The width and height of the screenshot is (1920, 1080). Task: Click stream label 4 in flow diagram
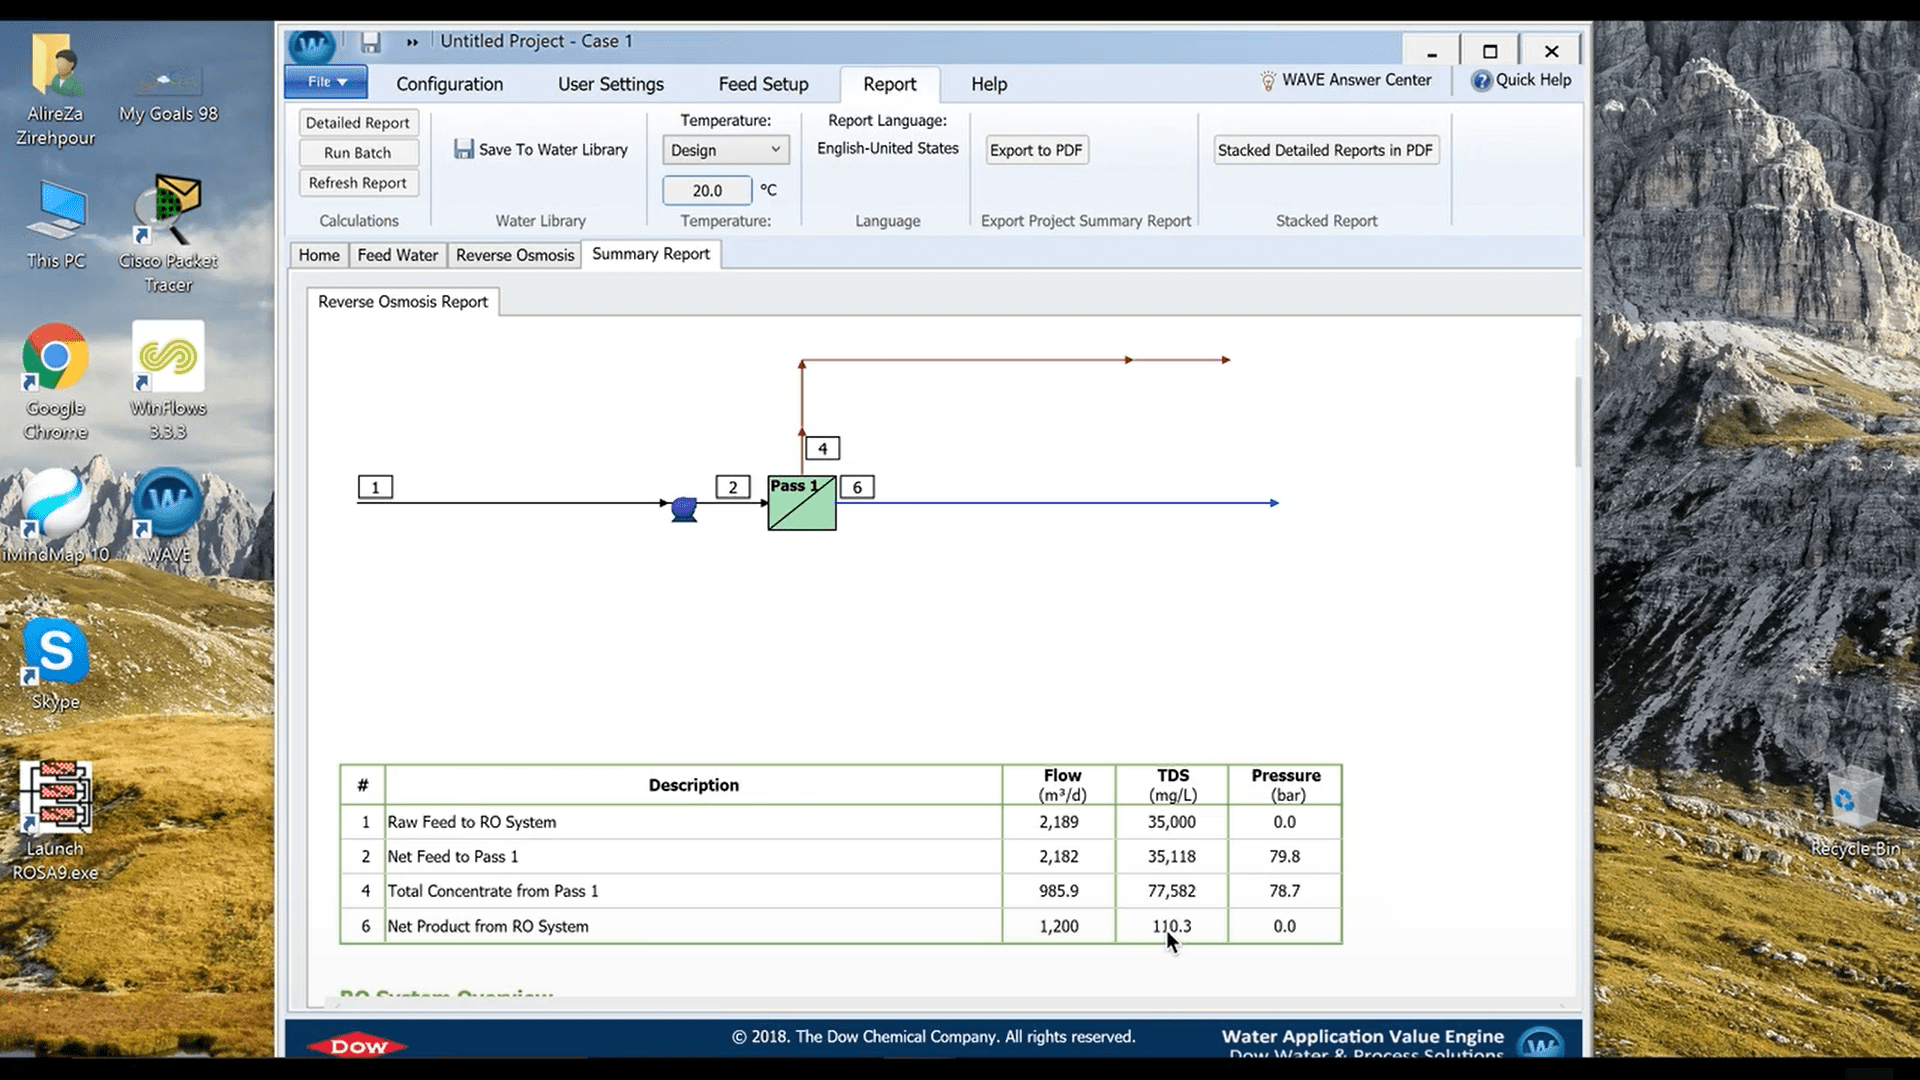click(x=823, y=448)
